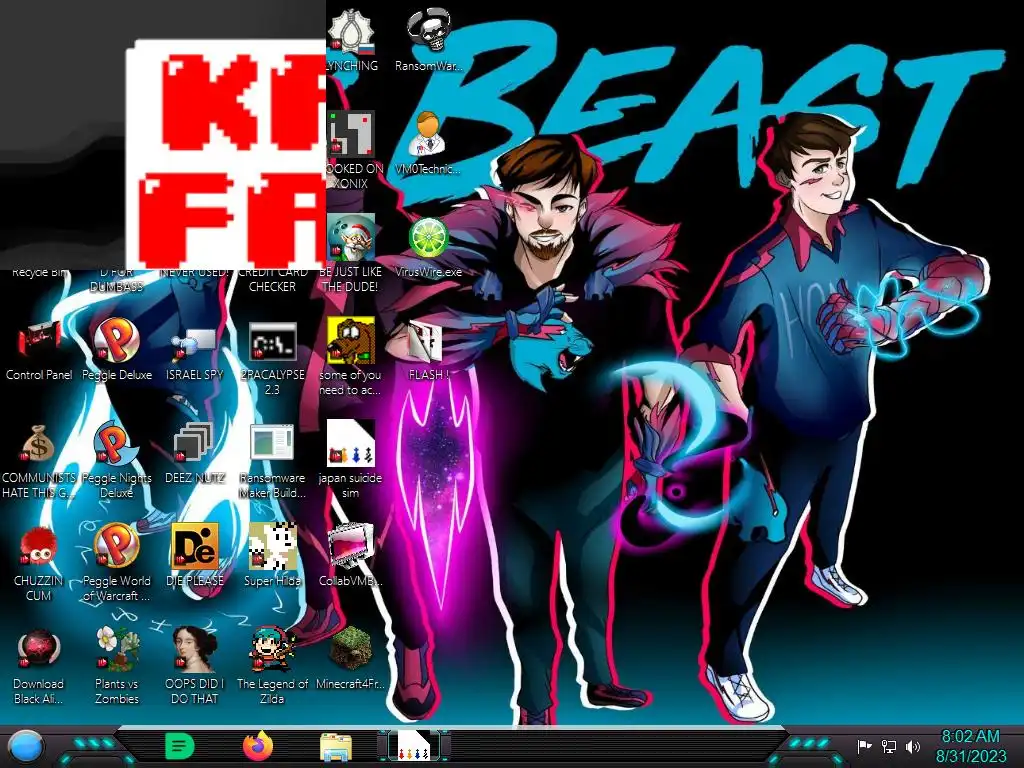
Task: Open DEEZ NUTZ desktop icon
Action: (194, 443)
